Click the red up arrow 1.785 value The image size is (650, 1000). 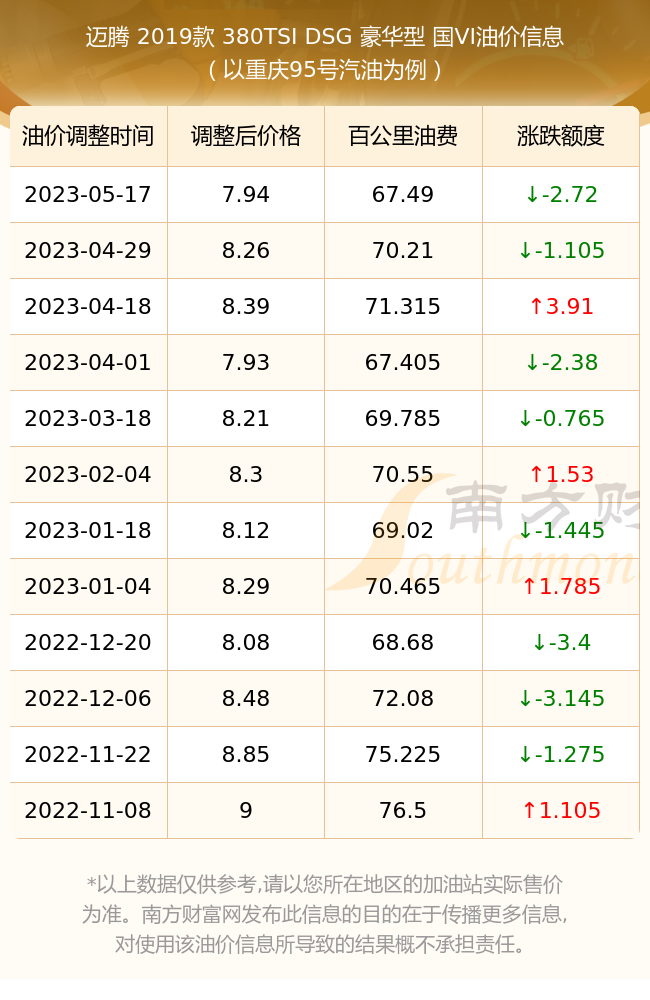tap(561, 587)
